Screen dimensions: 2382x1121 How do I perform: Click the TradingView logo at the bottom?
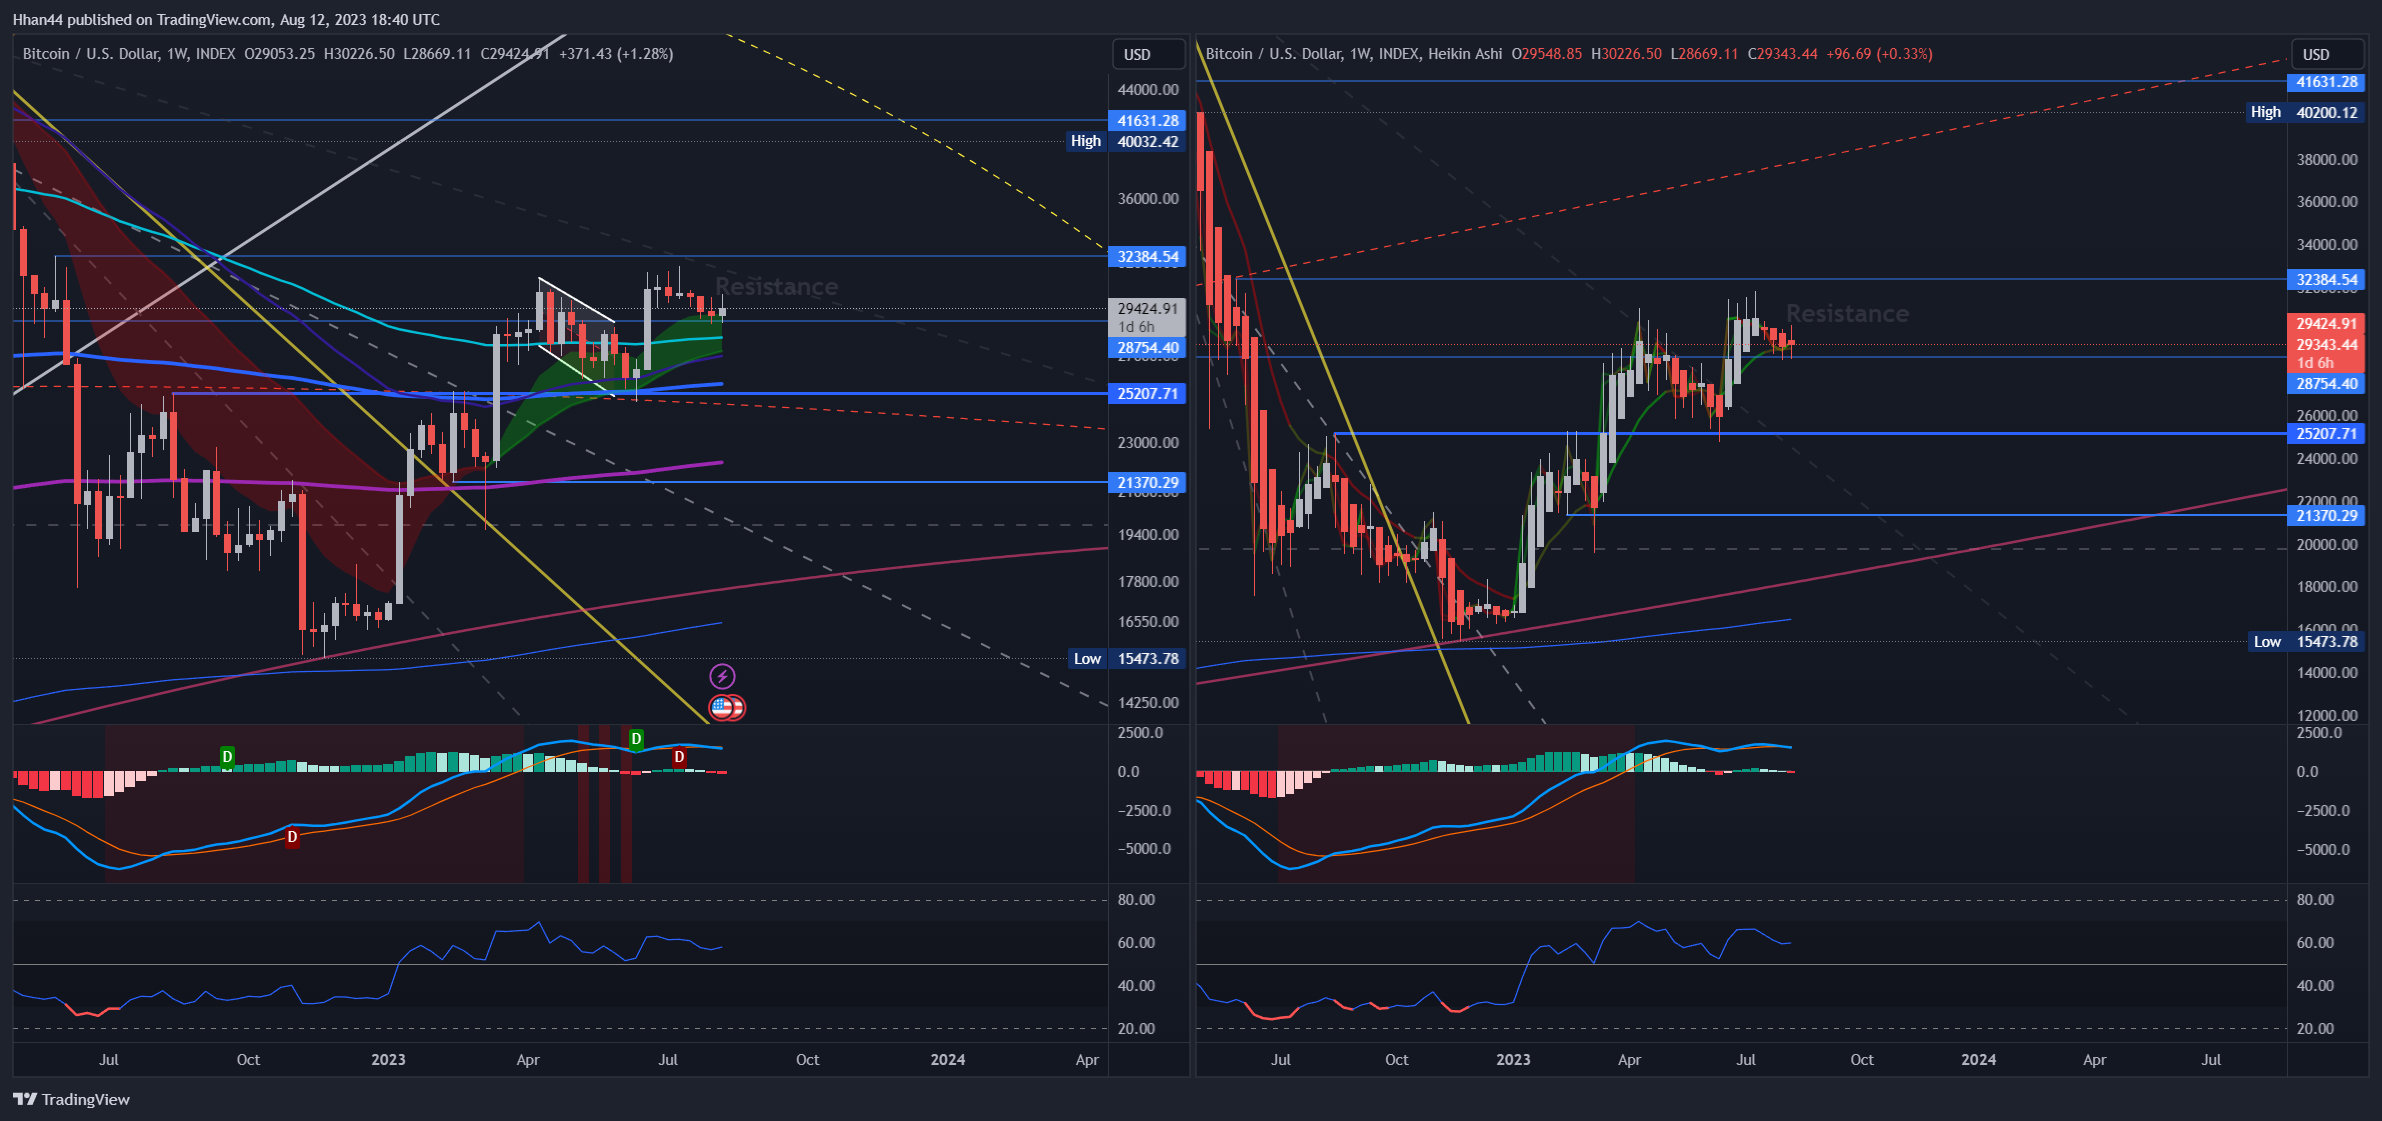click(x=72, y=1099)
